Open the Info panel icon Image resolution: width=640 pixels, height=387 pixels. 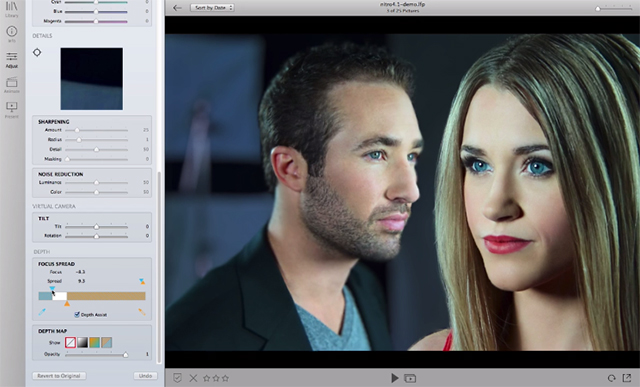coord(11,34)
